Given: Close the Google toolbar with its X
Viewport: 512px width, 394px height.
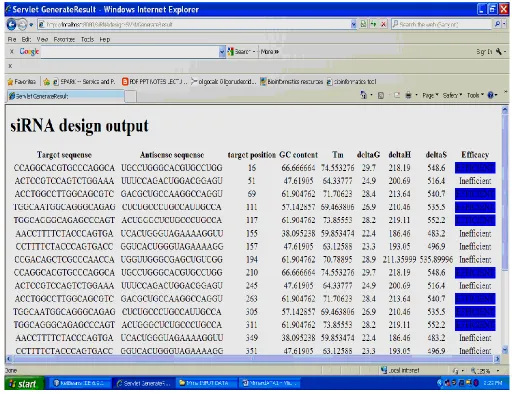Looking at the screenshot, I should pos(12,51).
